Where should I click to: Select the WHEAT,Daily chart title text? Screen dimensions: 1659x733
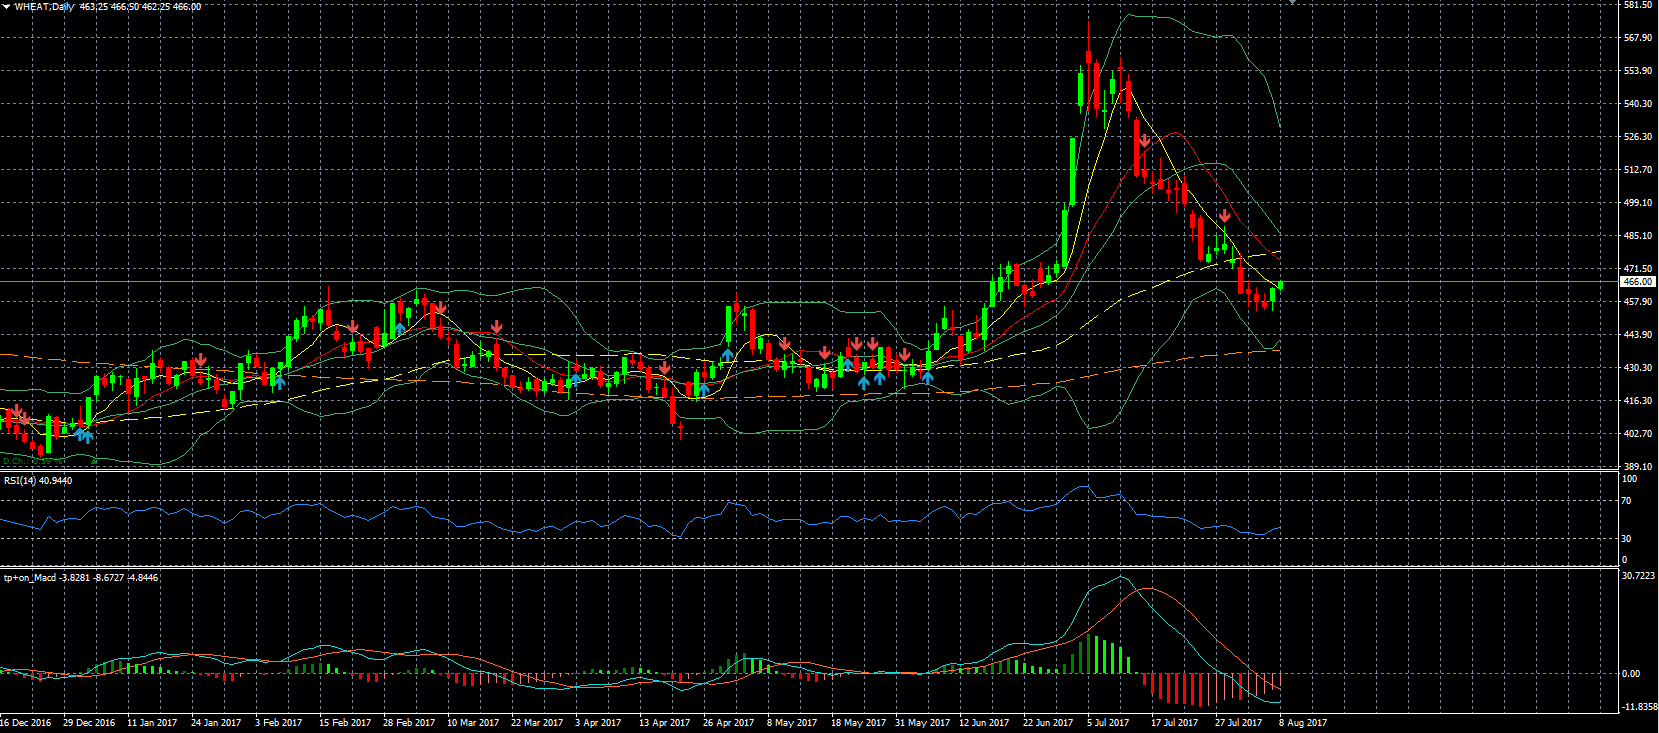(44, 7)
